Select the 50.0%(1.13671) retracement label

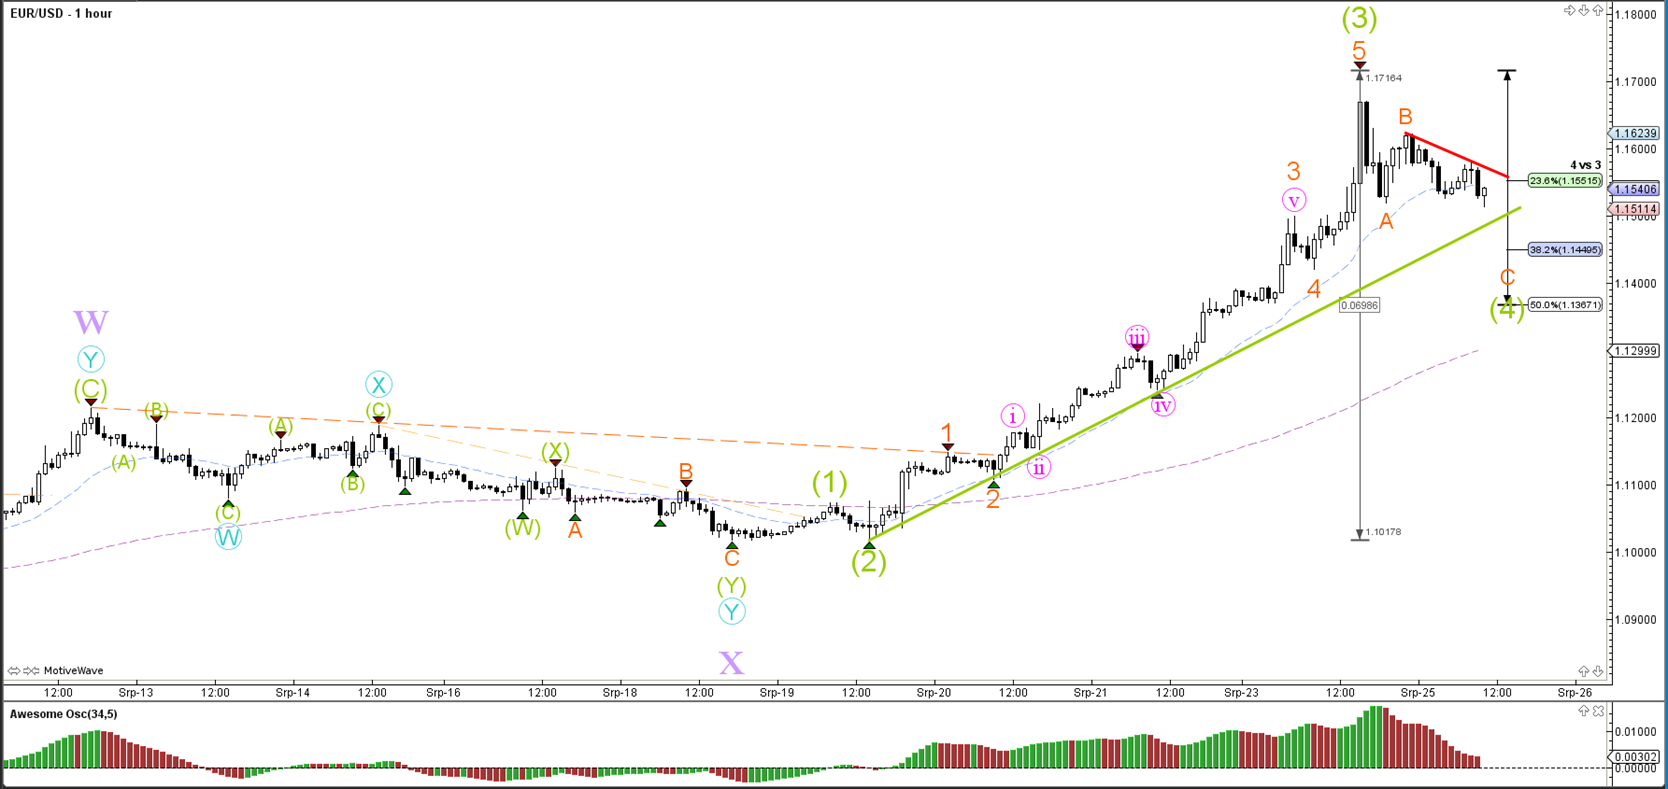pos(1565,305)
